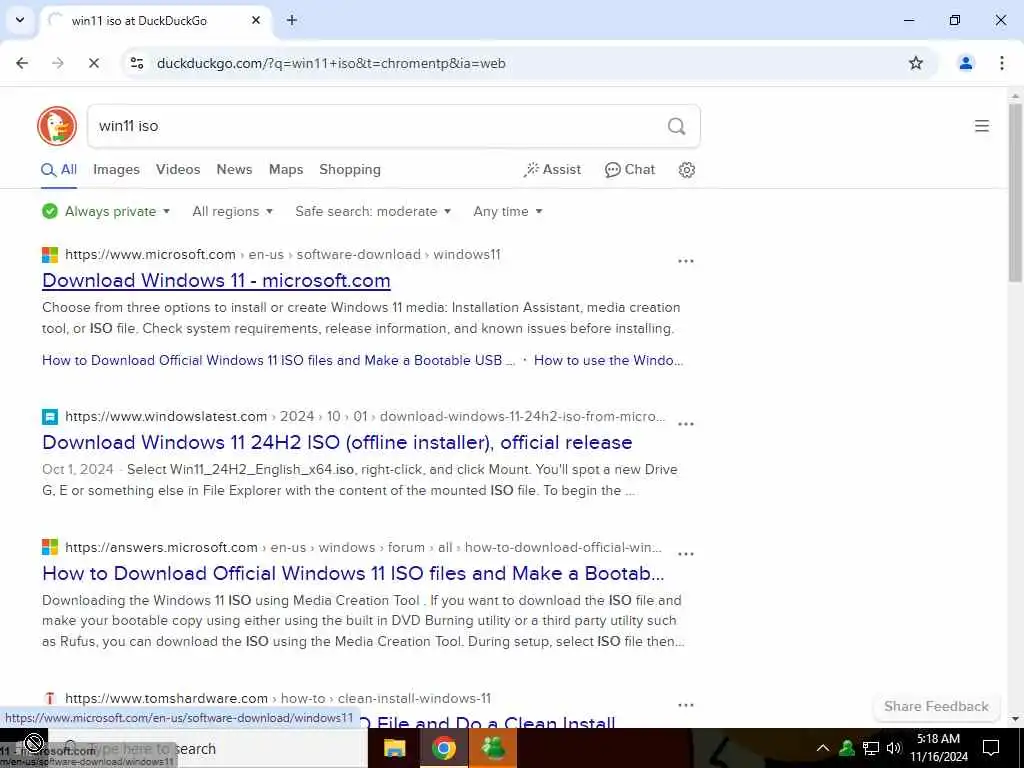Click the Share Feedback button

[936, 707]
